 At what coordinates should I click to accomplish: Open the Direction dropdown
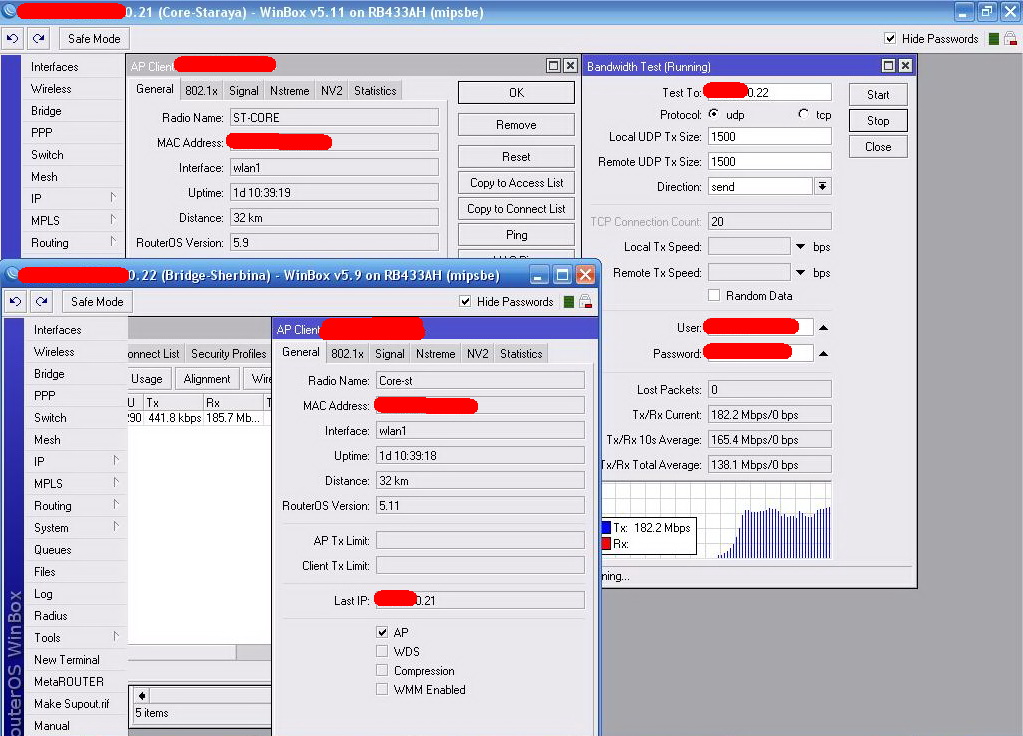pos(823,187)
